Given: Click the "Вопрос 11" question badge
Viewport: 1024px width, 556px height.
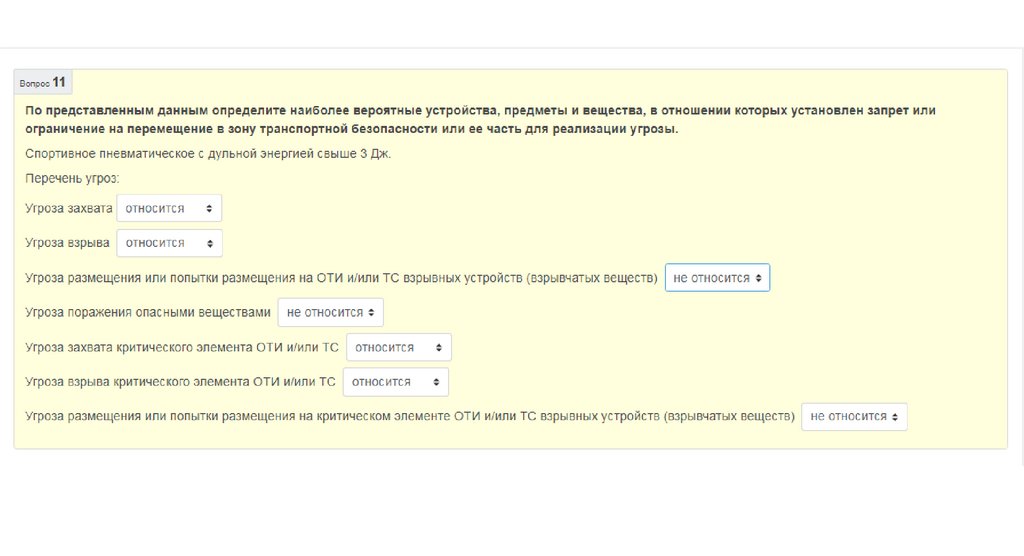Looking at the screenshot, I should coord(43,82).
